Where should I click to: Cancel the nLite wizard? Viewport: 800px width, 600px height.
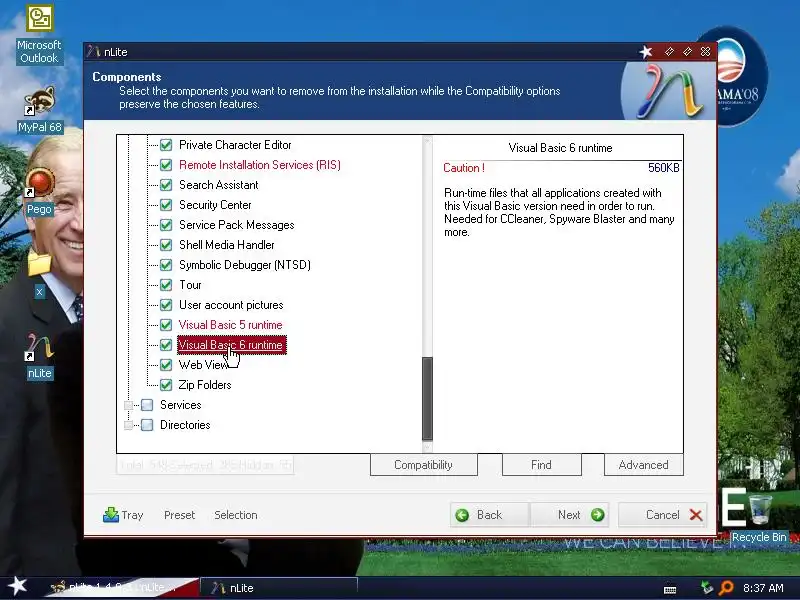tap(663, 515)
